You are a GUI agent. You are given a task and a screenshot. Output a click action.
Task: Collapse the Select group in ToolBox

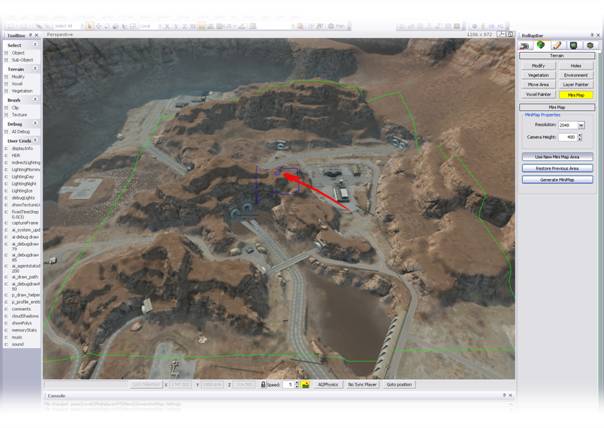pyautogui.click(x=35, y=45)
